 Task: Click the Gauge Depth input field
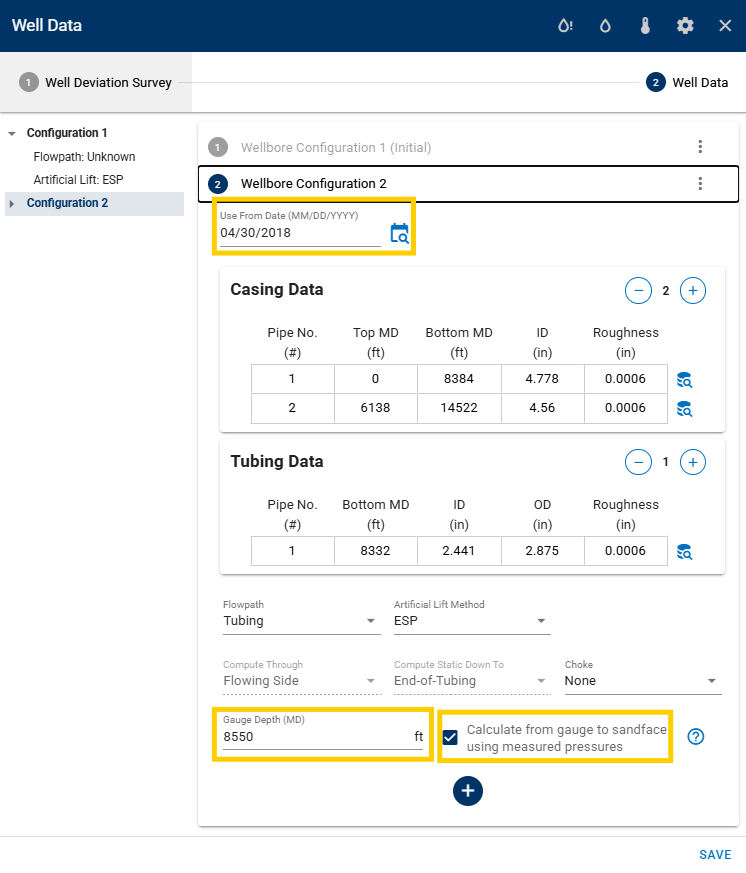coord(315,737)
